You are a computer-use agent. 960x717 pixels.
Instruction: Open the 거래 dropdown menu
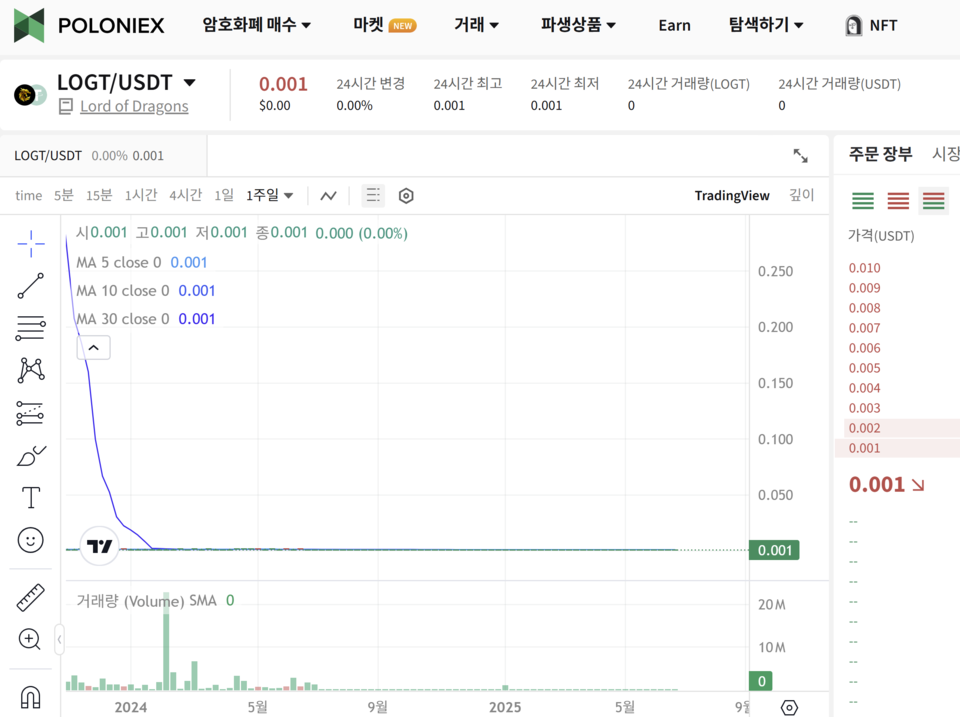pyautogui.click(x=476, y=25)
